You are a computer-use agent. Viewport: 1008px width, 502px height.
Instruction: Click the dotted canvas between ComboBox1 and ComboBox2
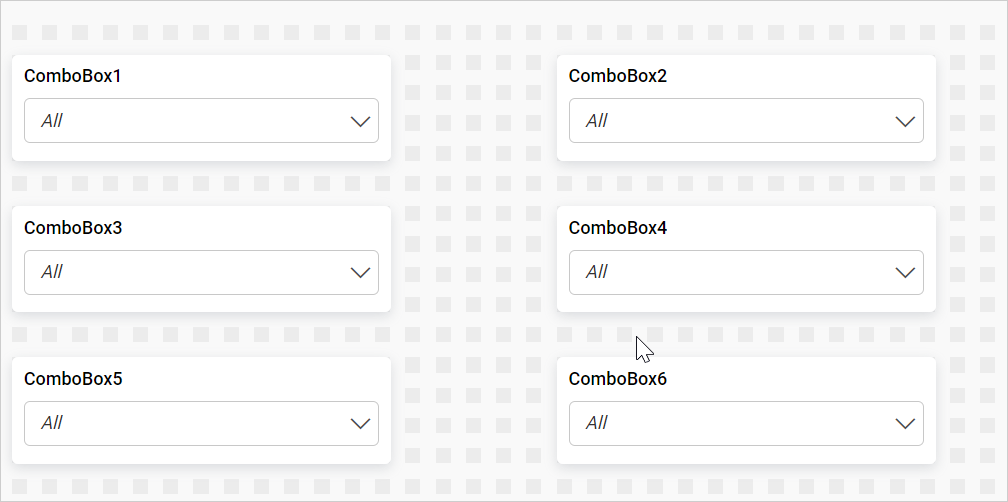tap(473, 108)
